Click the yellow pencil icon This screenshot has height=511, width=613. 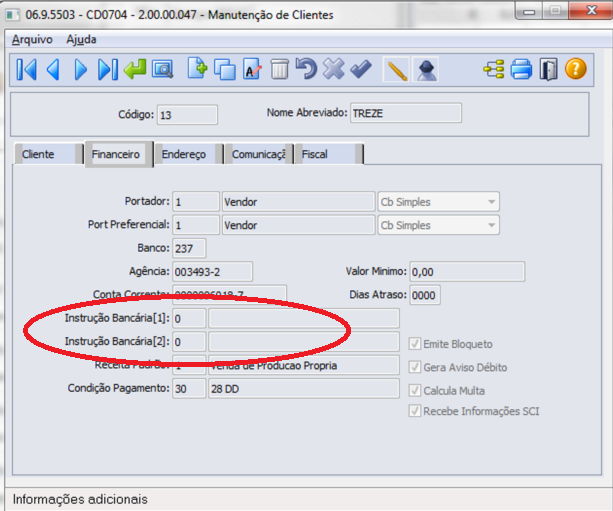[396, 70]
